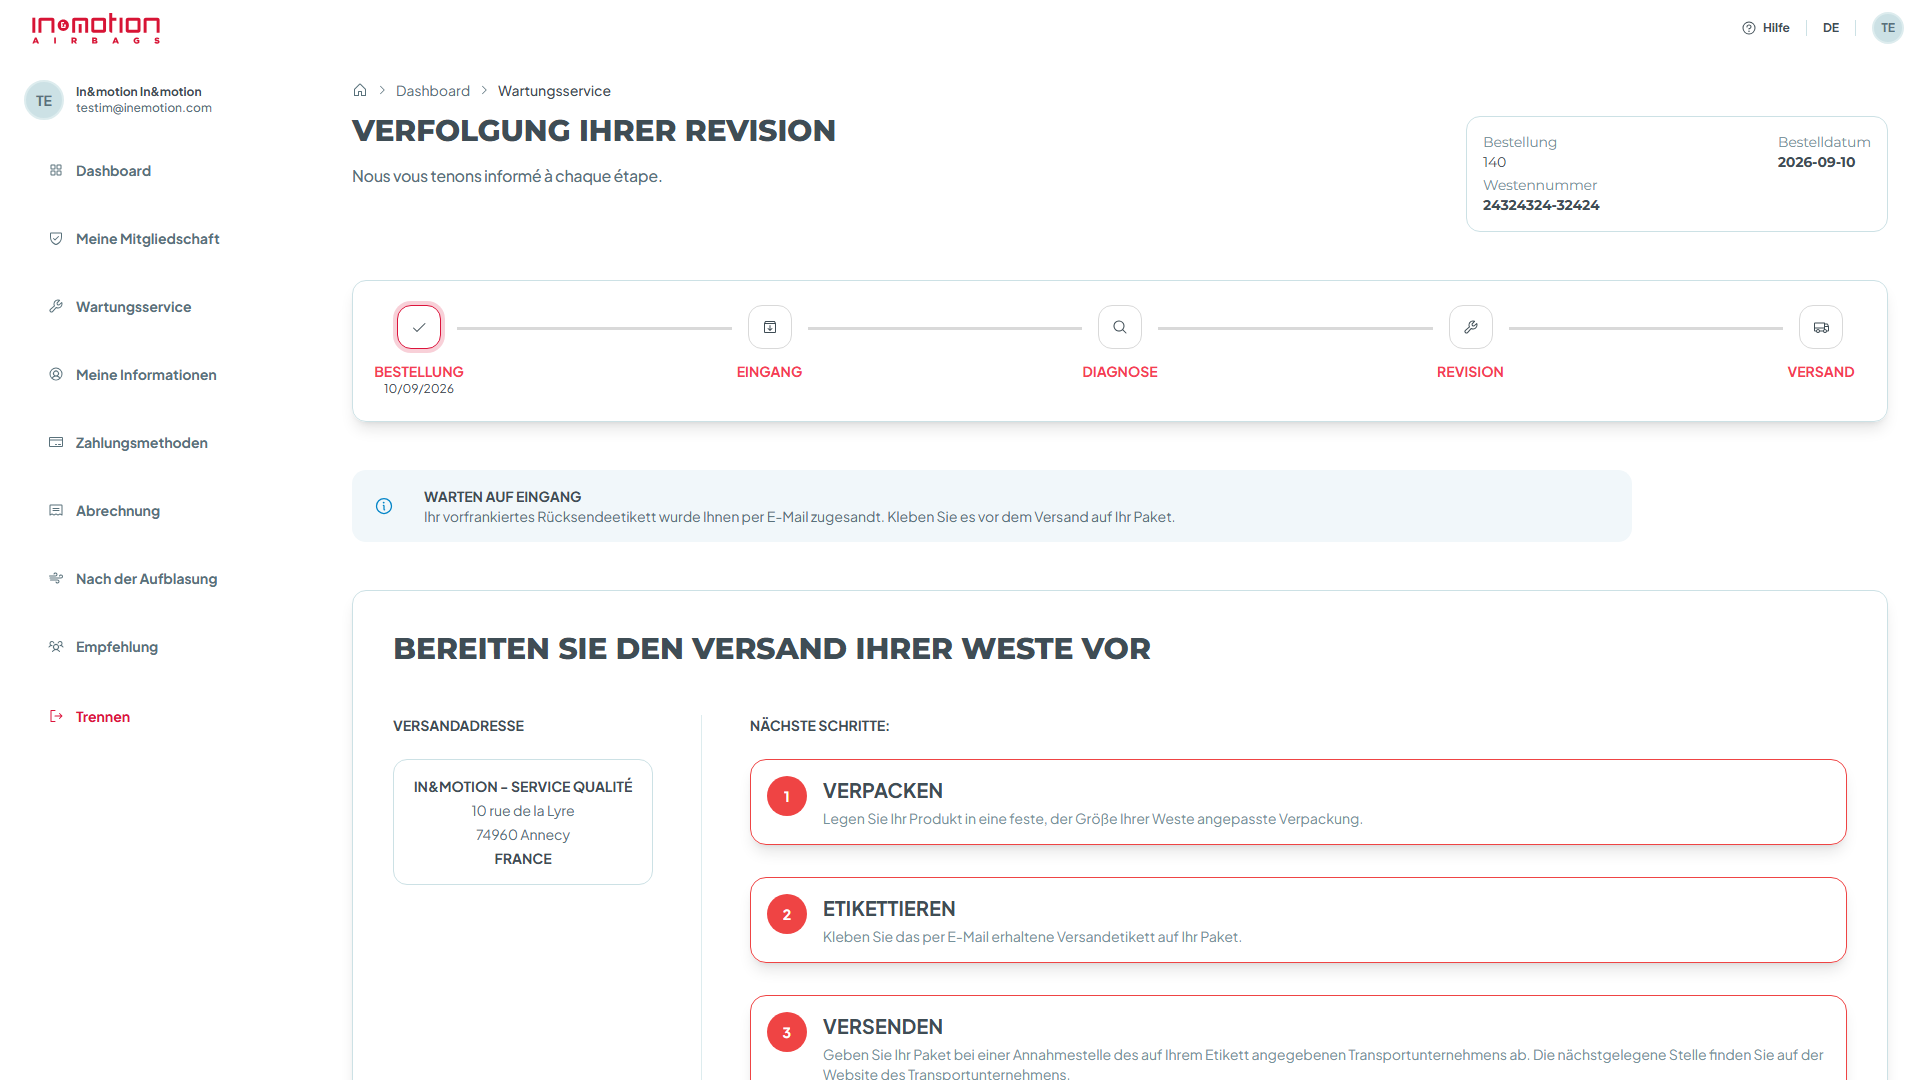Click testim@inemotion.com email text
The width and height of the screenshot is (1920, 1080).
click(144, 108)
